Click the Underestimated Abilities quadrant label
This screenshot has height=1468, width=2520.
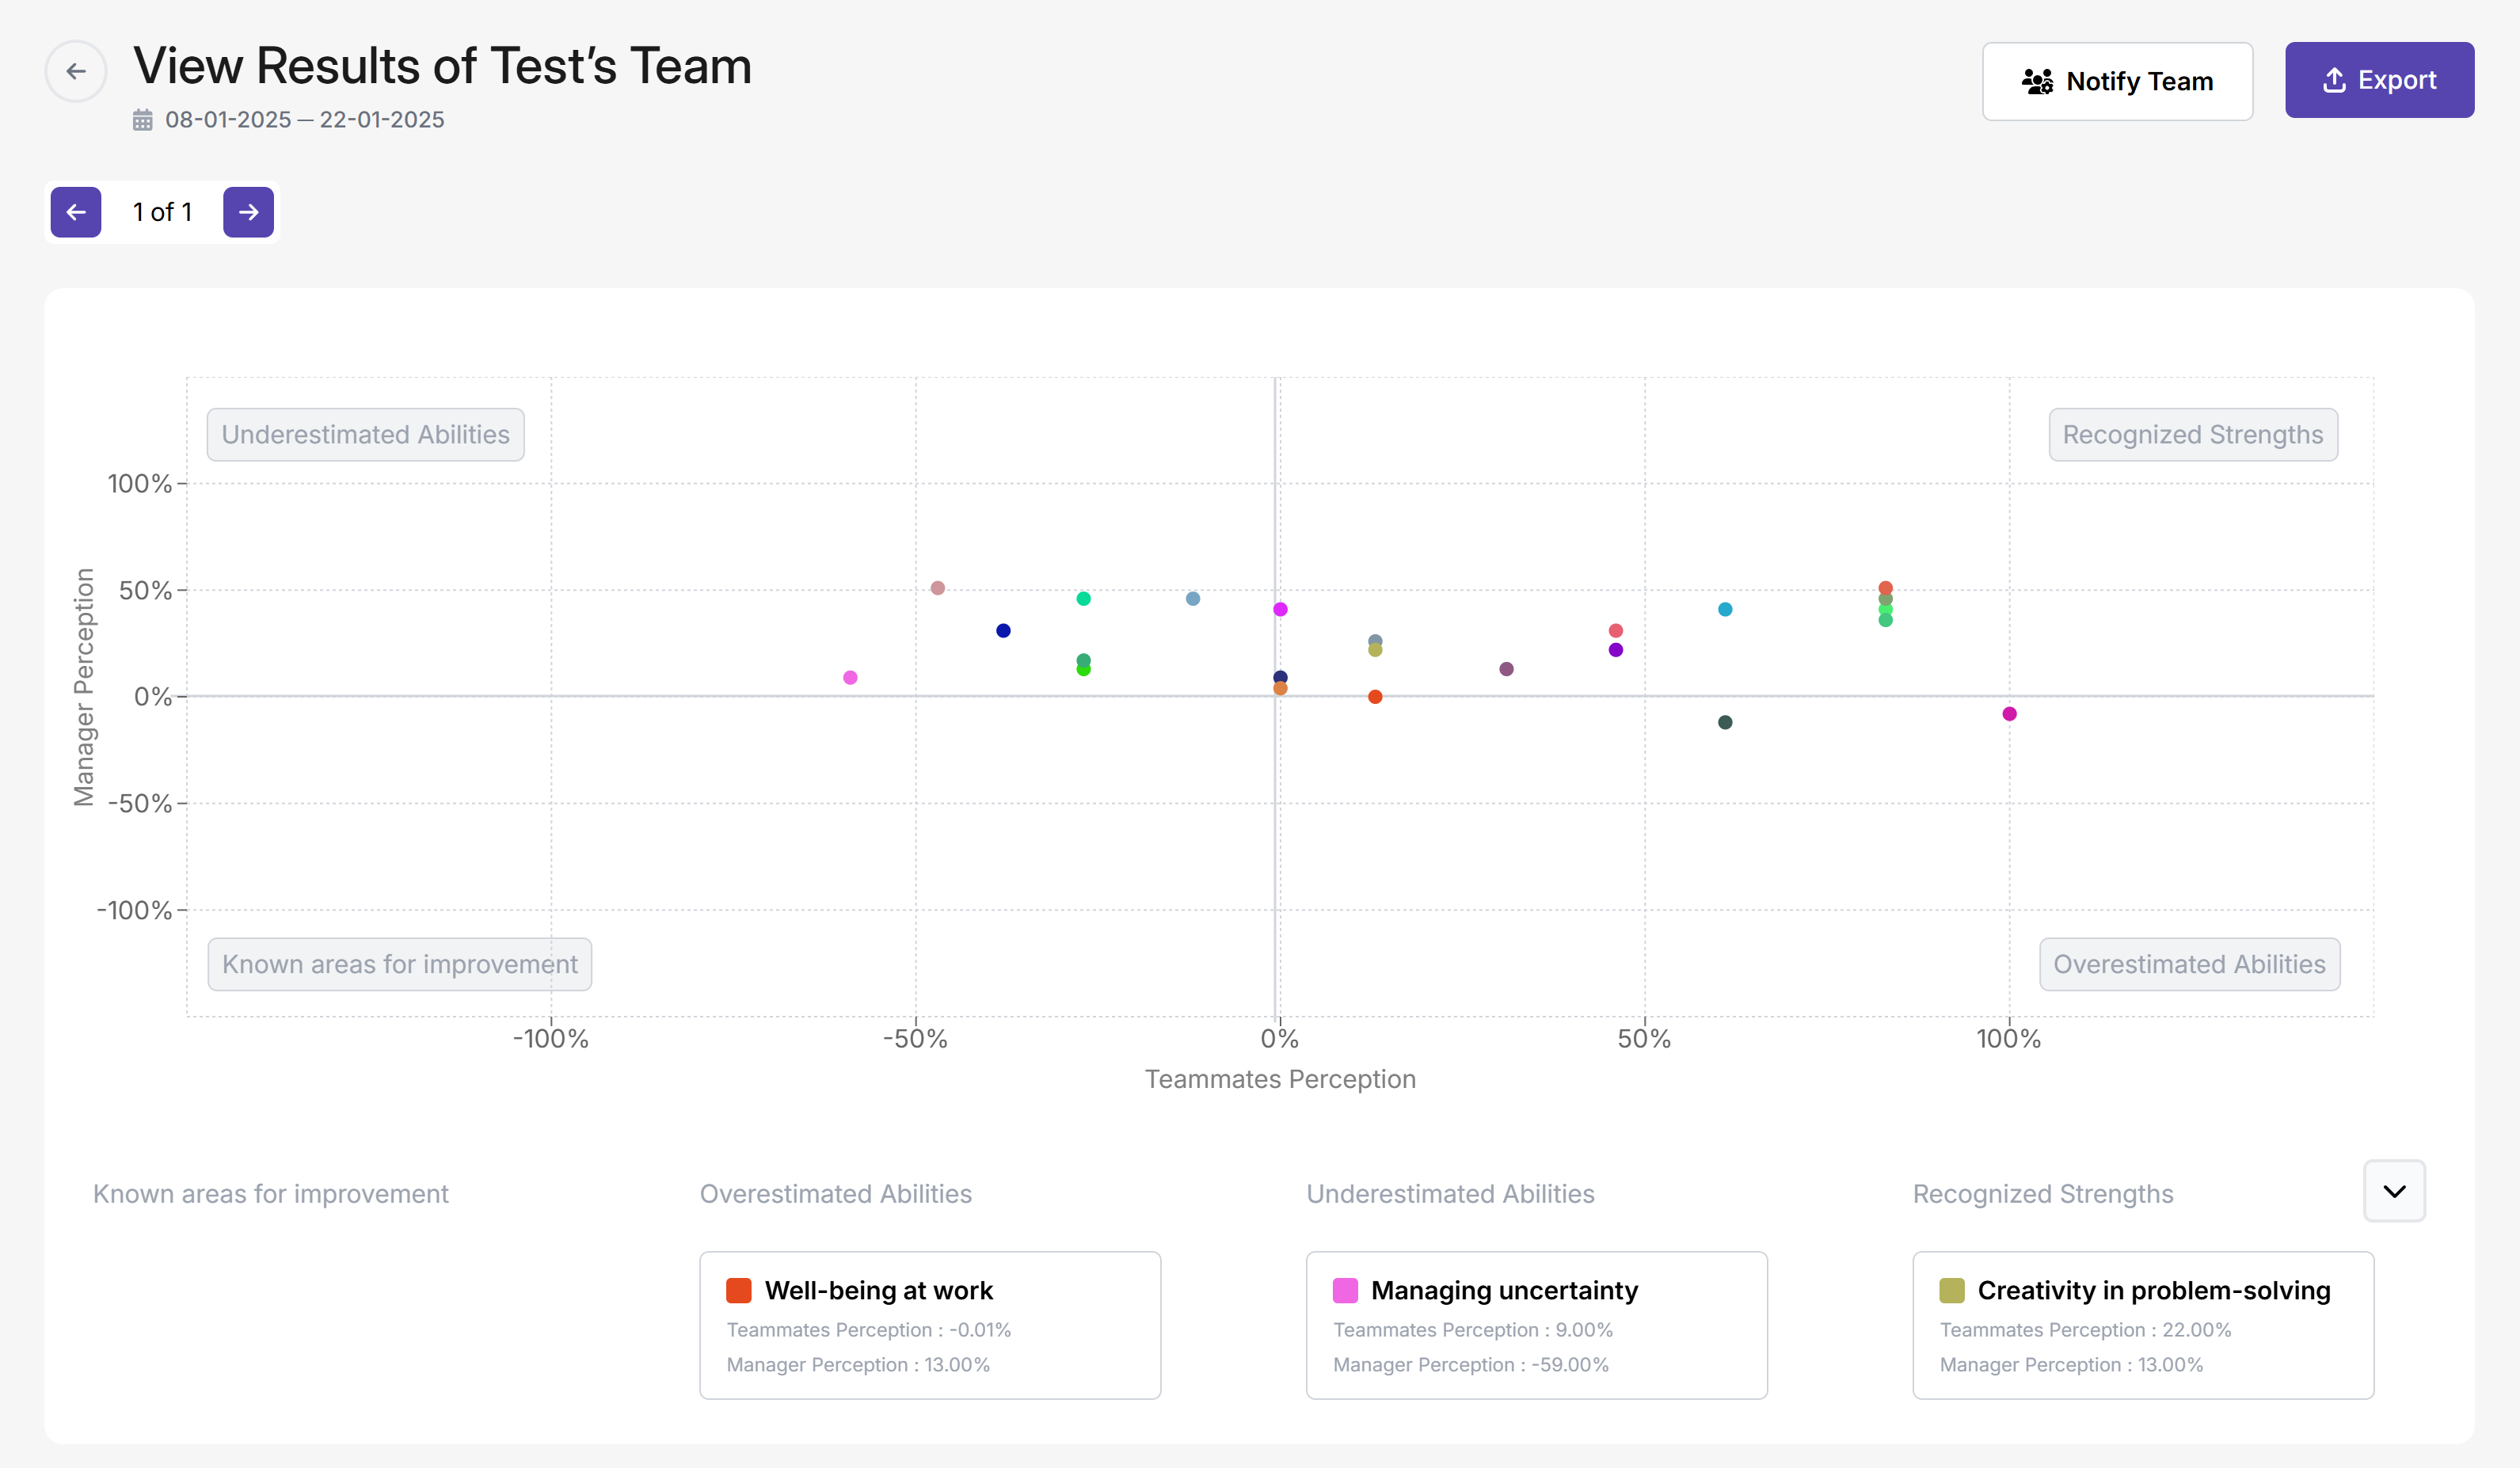[x=365, y=435]
